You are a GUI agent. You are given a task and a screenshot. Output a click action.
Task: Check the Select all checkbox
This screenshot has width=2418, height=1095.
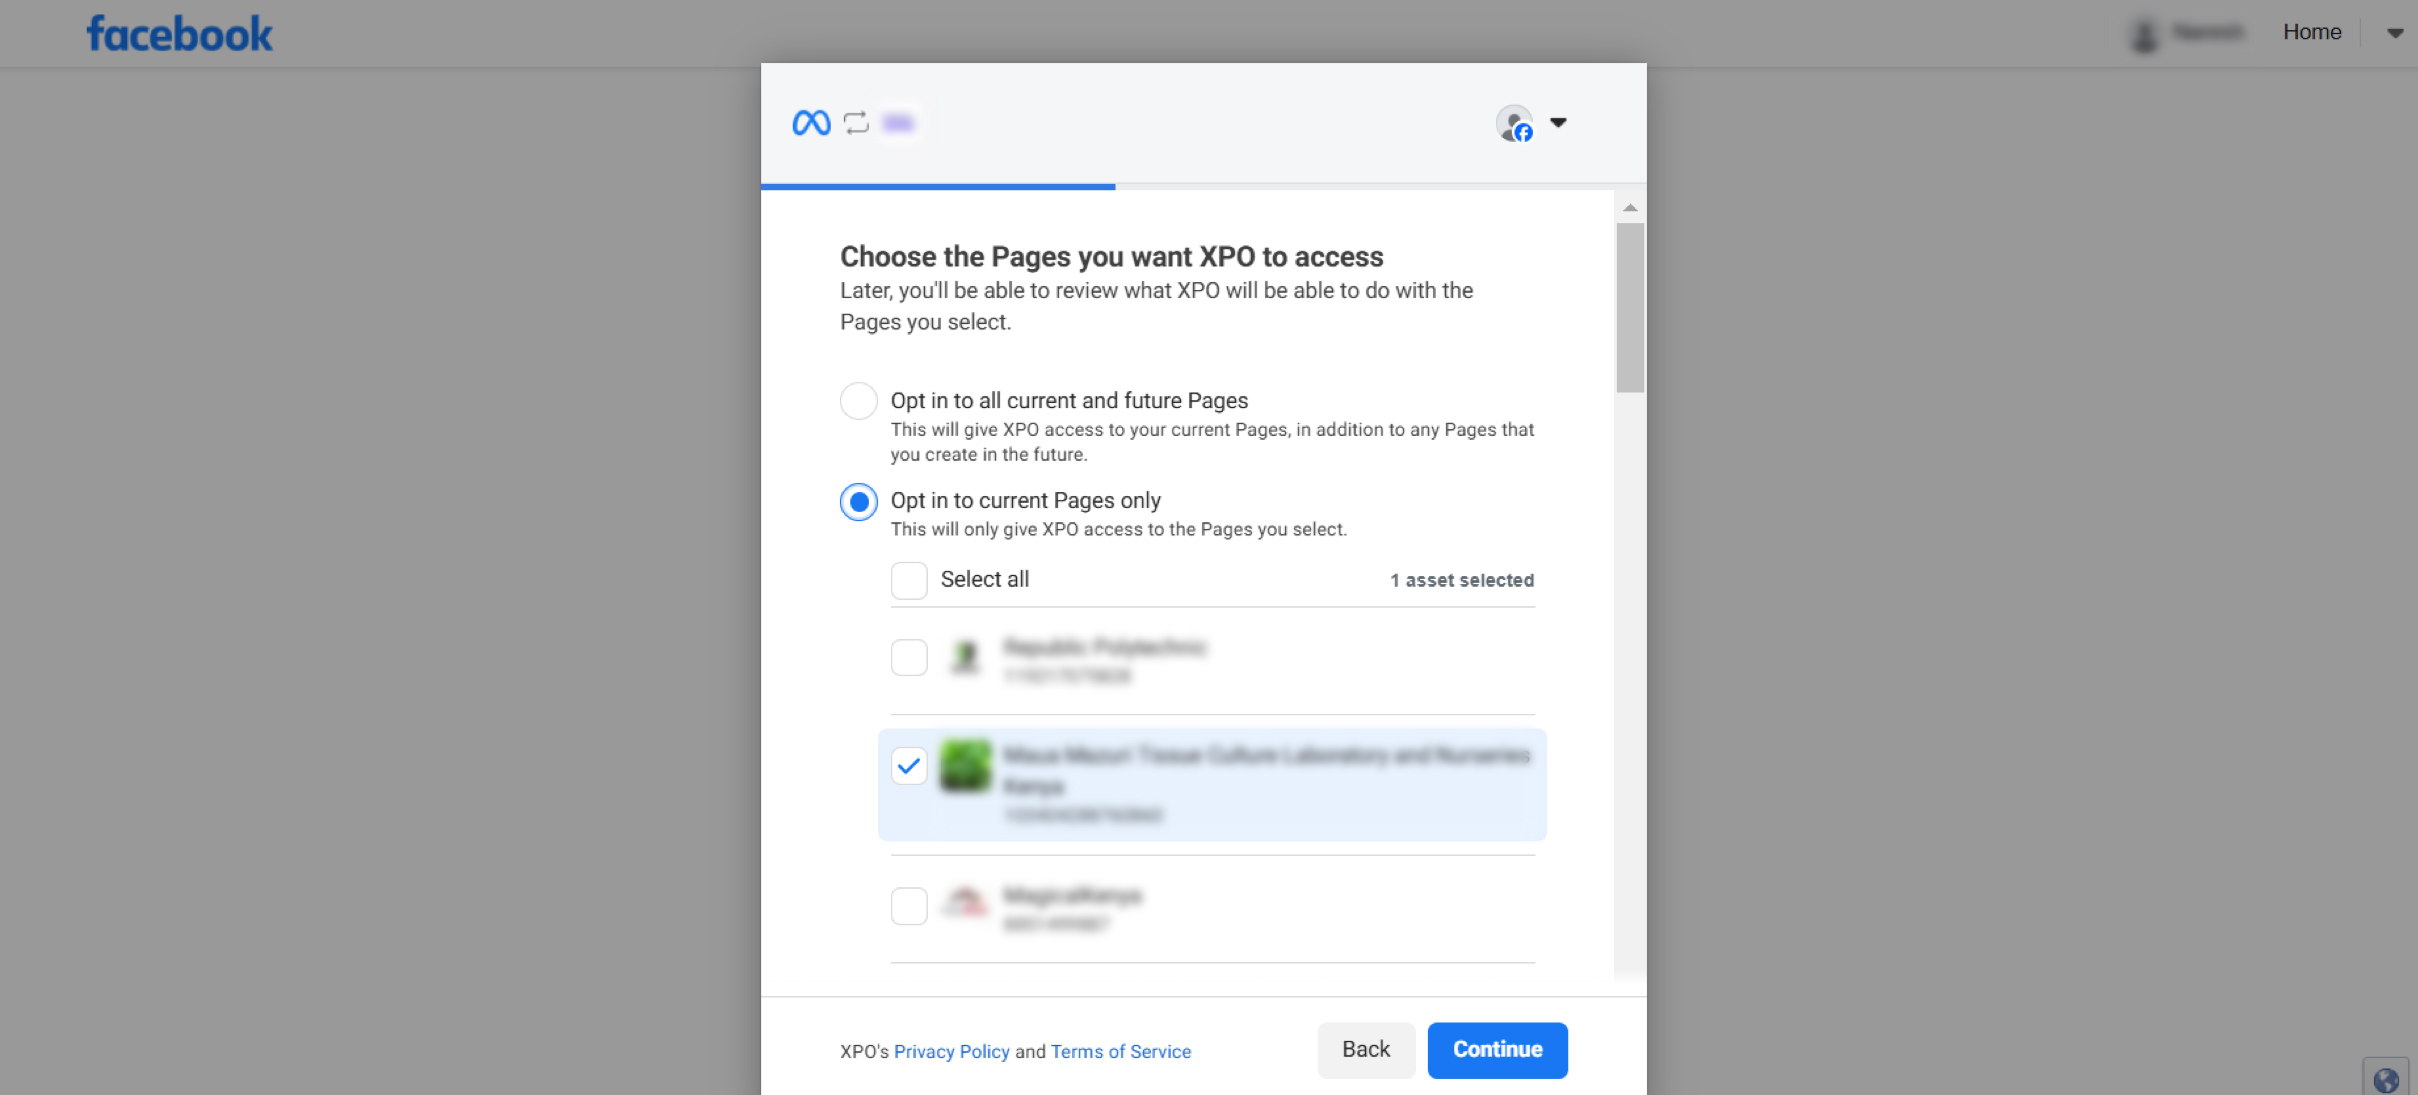909,580
